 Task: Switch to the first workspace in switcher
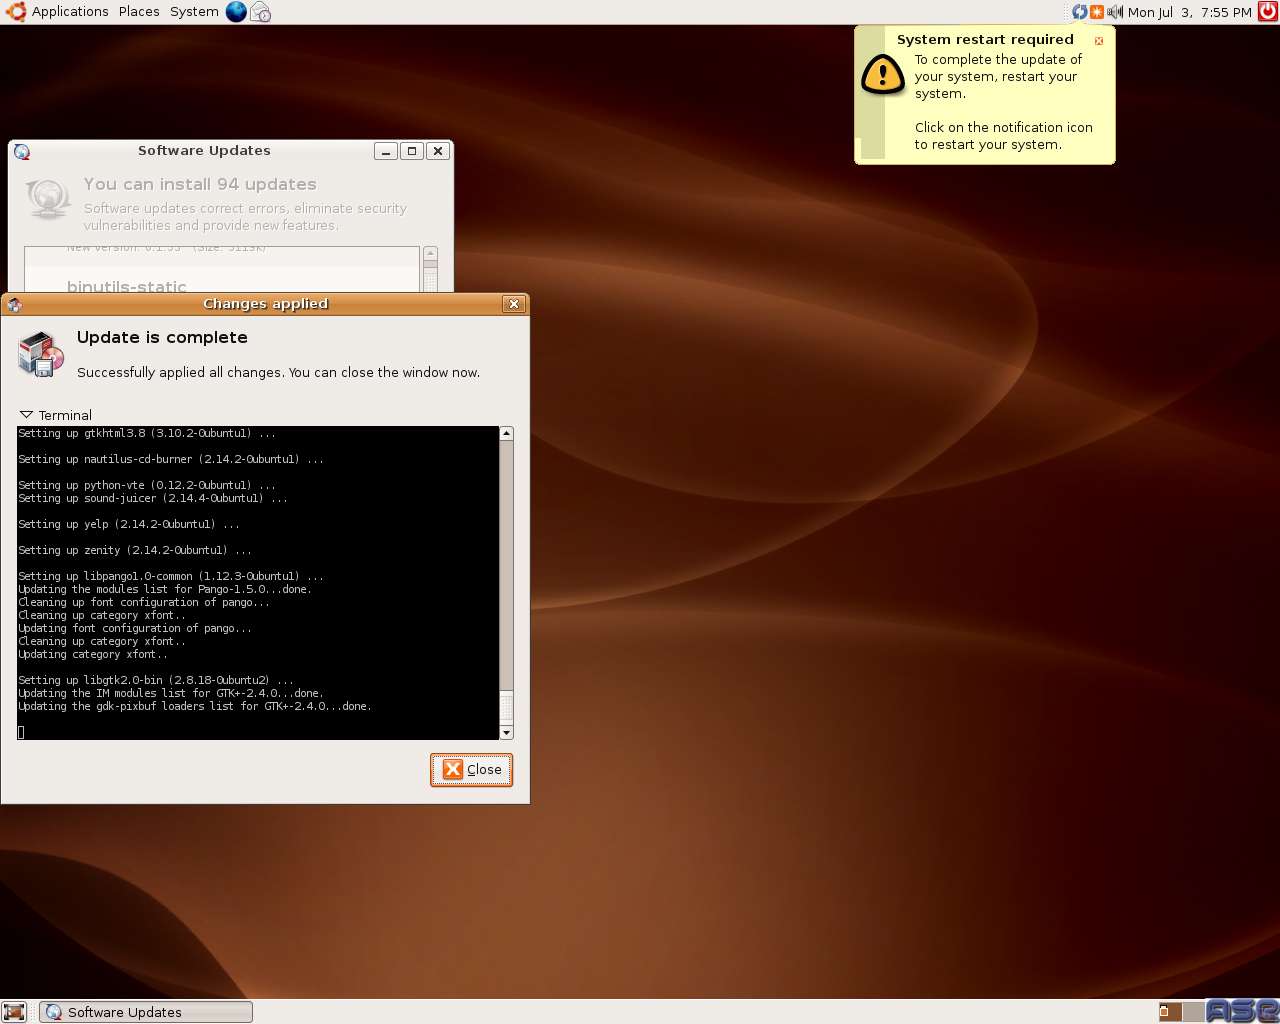click(x=1170, y=1012)
